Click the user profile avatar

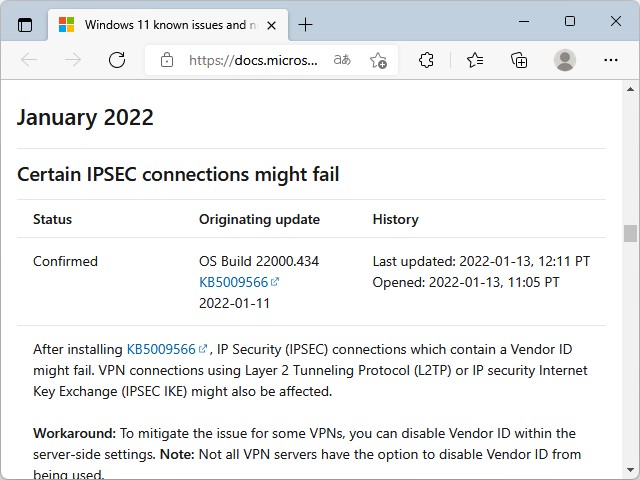(565, 60)
